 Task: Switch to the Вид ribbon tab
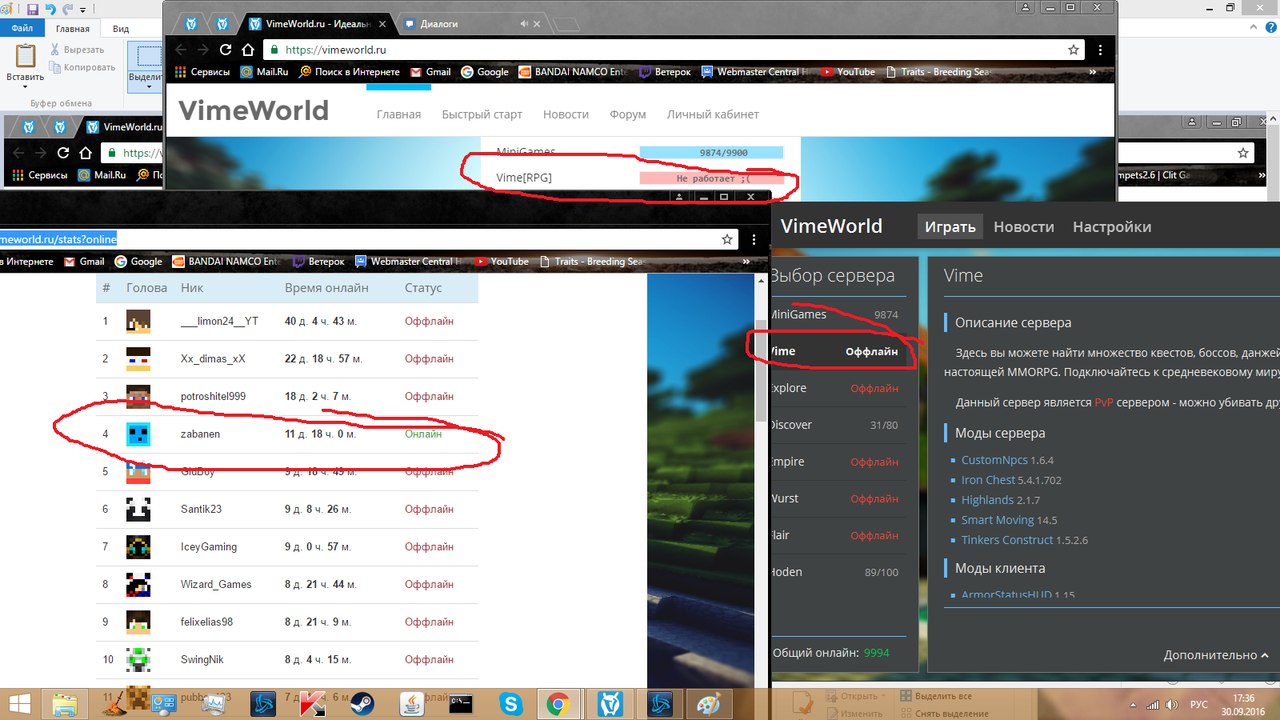pyautogui.click(x=120, y=29)
